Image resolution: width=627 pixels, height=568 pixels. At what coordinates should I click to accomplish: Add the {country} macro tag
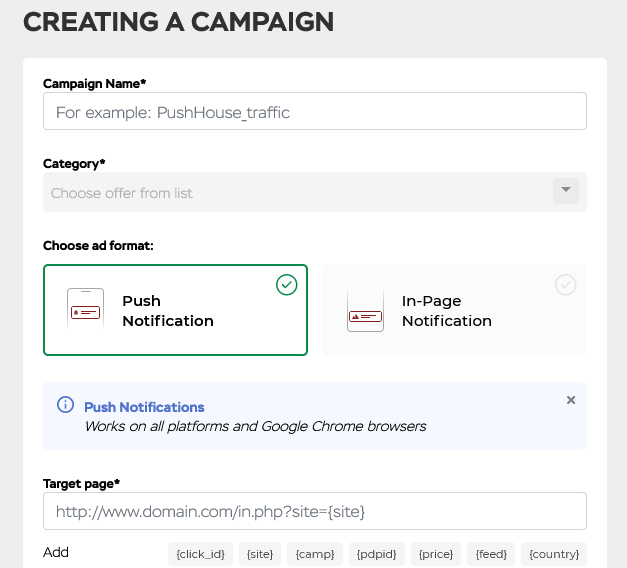click(554, 554)
